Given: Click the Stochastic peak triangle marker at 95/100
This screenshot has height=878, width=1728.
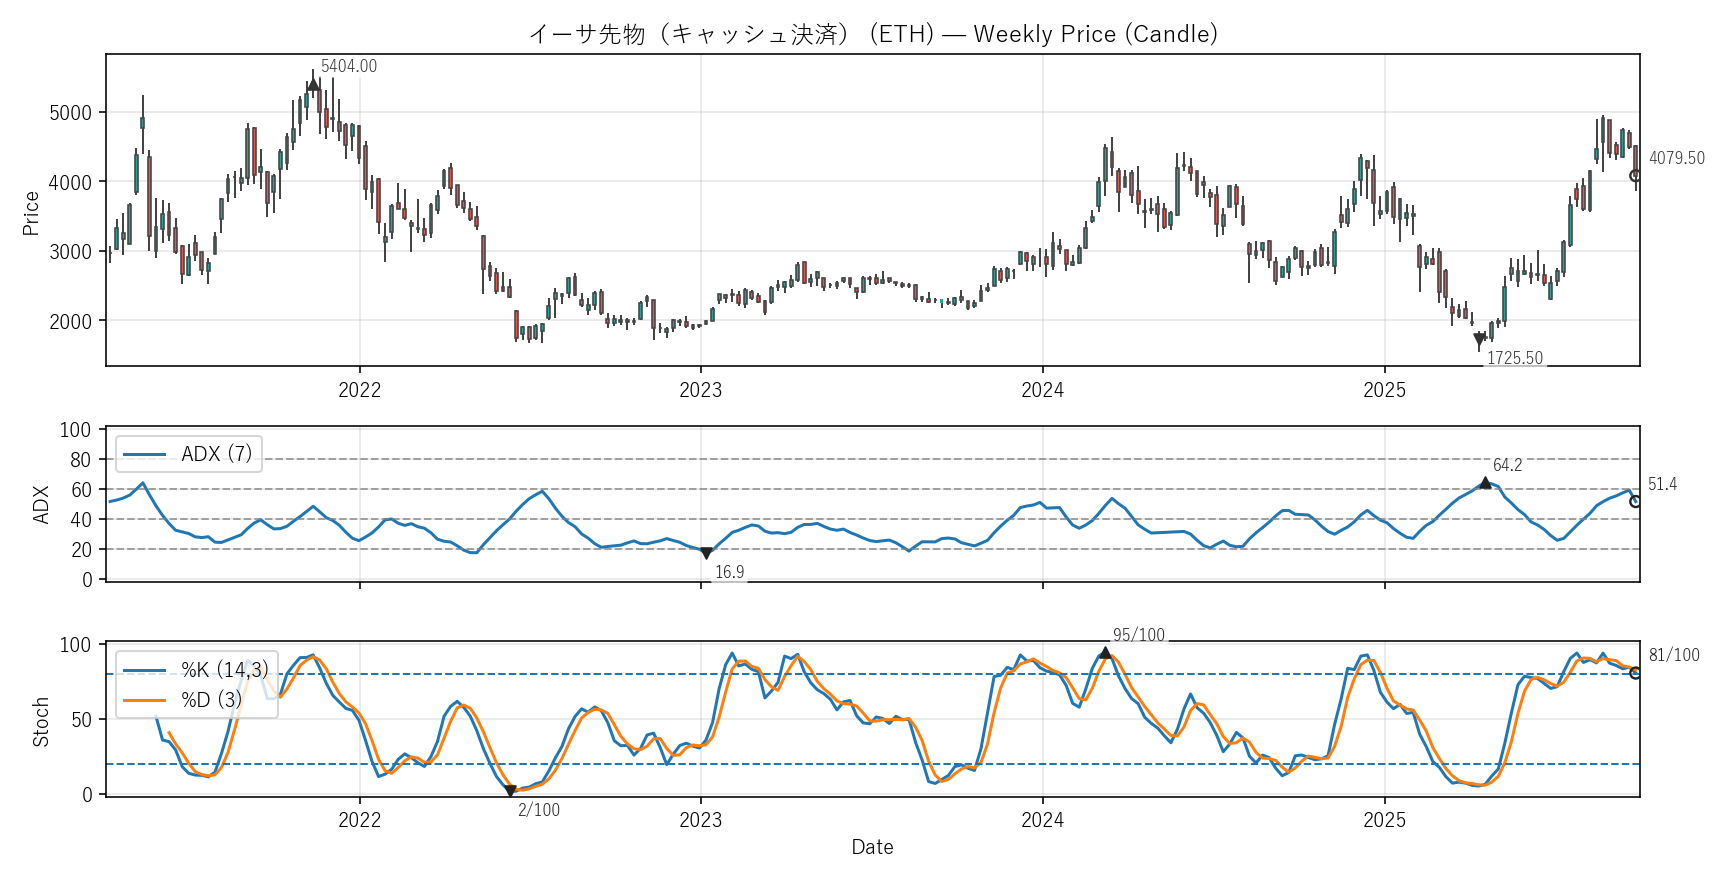Looking at the screenshot, I should point(1105,653).
